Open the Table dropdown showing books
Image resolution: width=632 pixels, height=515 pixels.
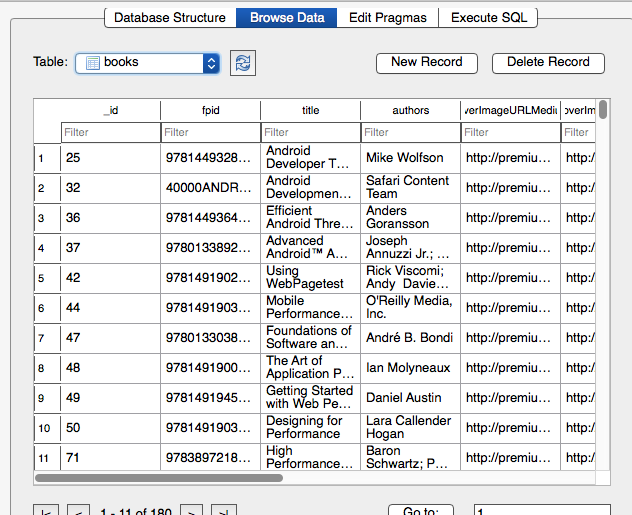tap(148, 63)
